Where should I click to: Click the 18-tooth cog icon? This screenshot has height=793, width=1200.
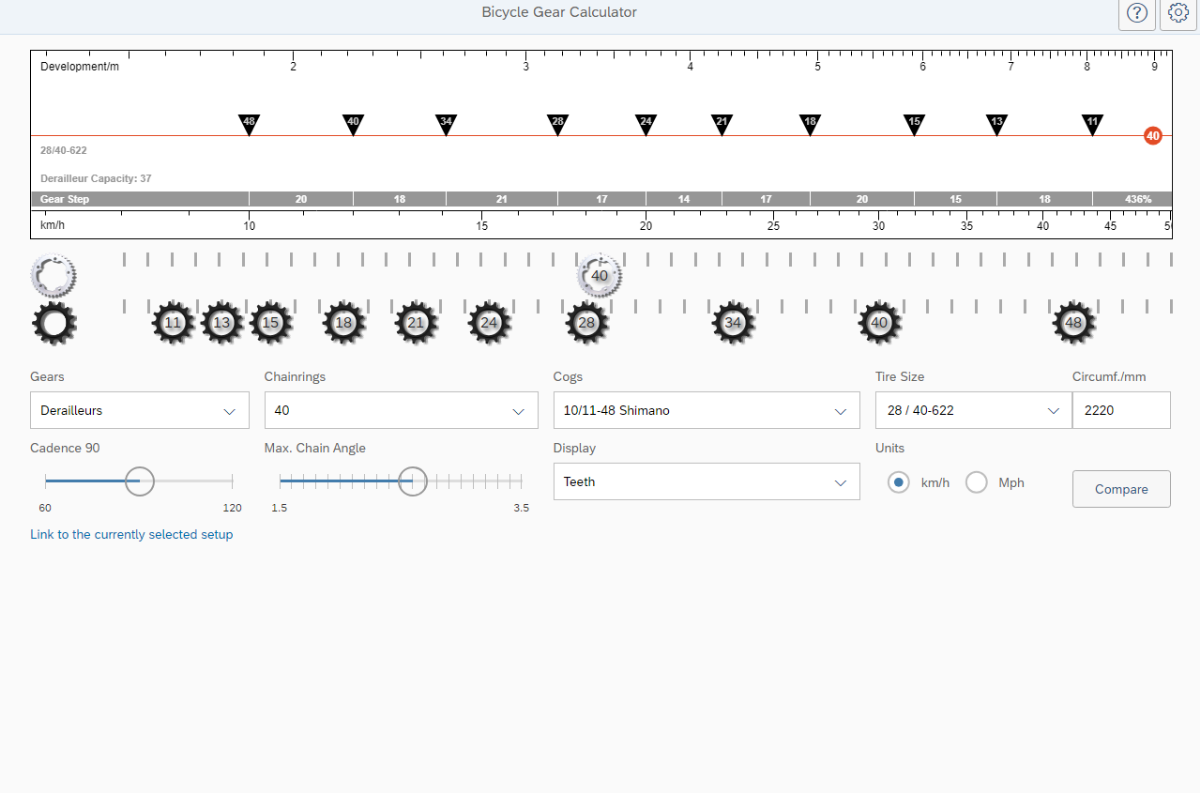pyautogui.click(x=343, y=323)
